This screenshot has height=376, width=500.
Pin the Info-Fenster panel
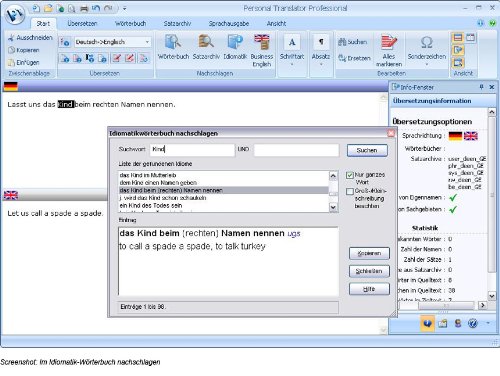[481, 87]
